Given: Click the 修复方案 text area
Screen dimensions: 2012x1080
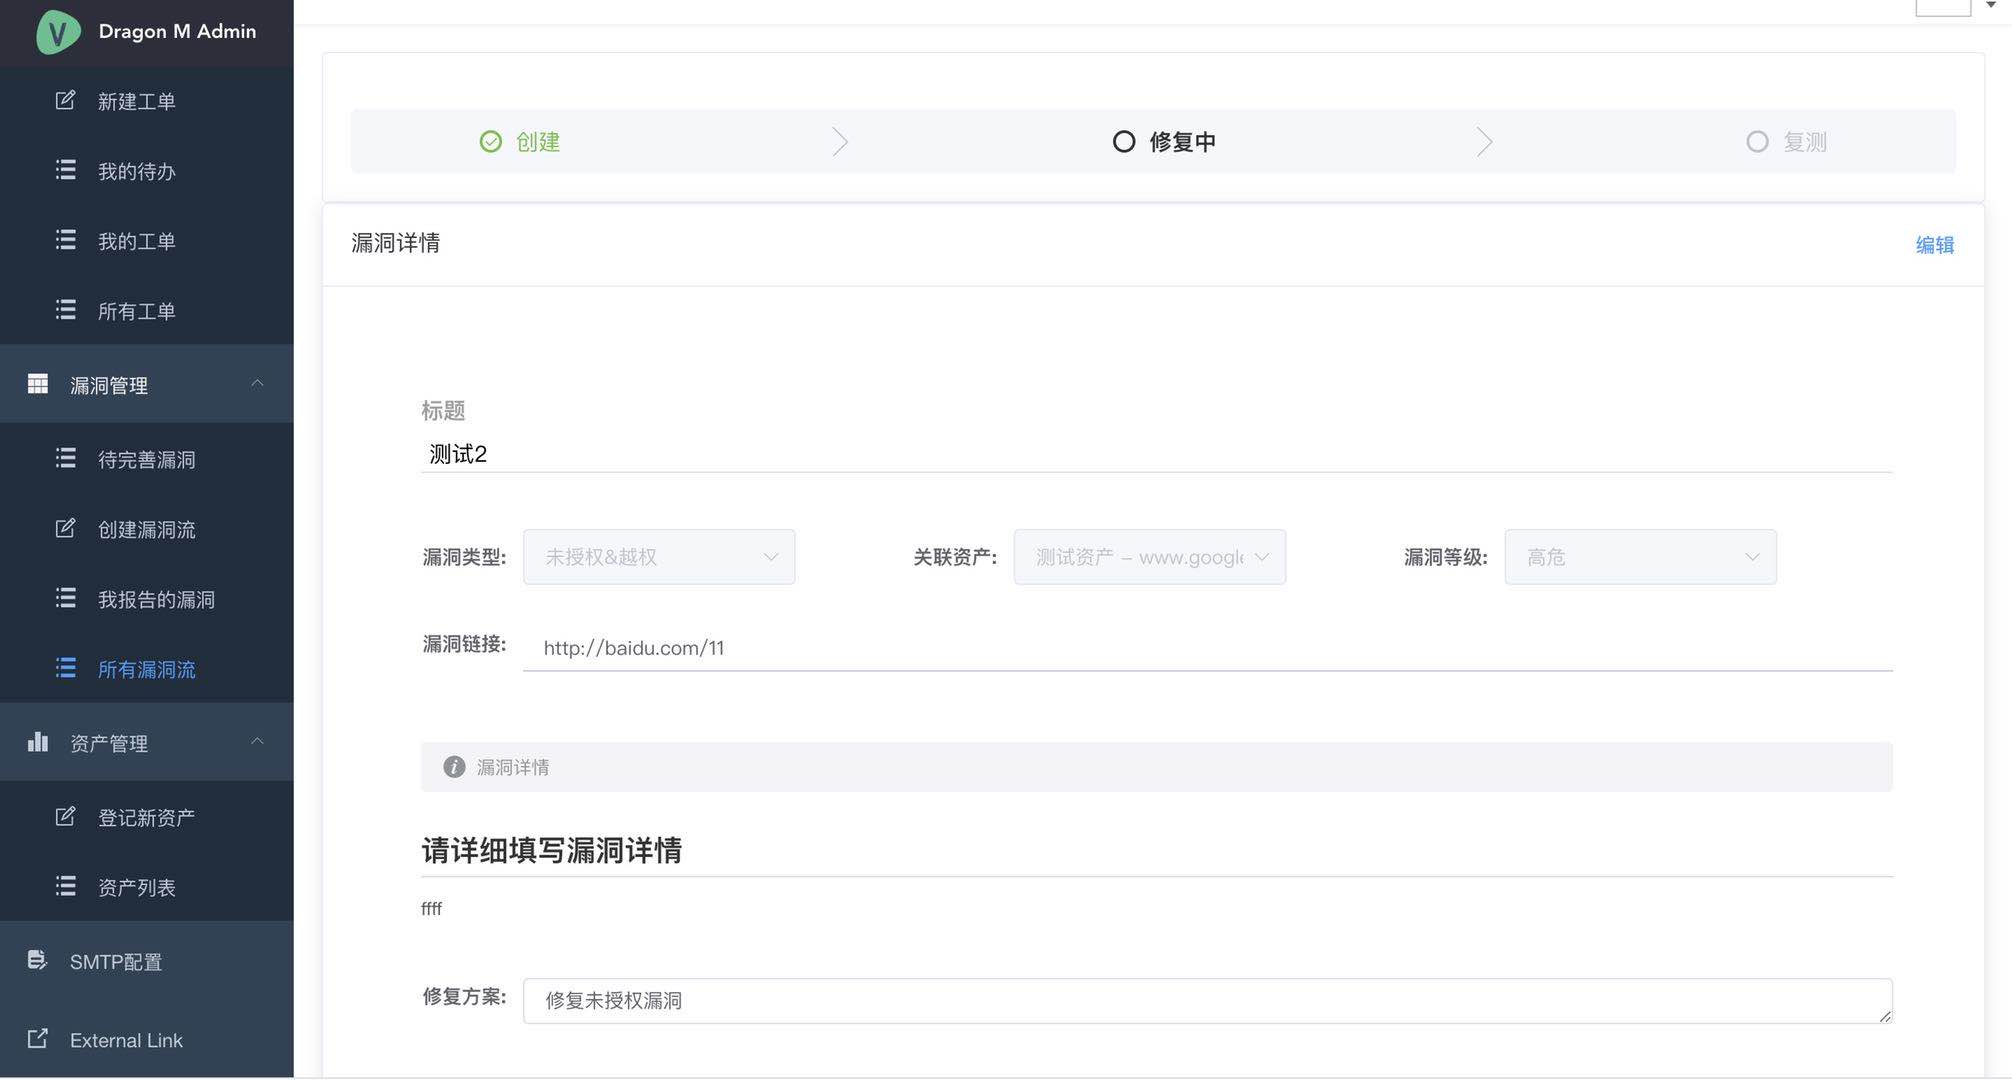Looking at the screenshot, I should 1206,1001.
